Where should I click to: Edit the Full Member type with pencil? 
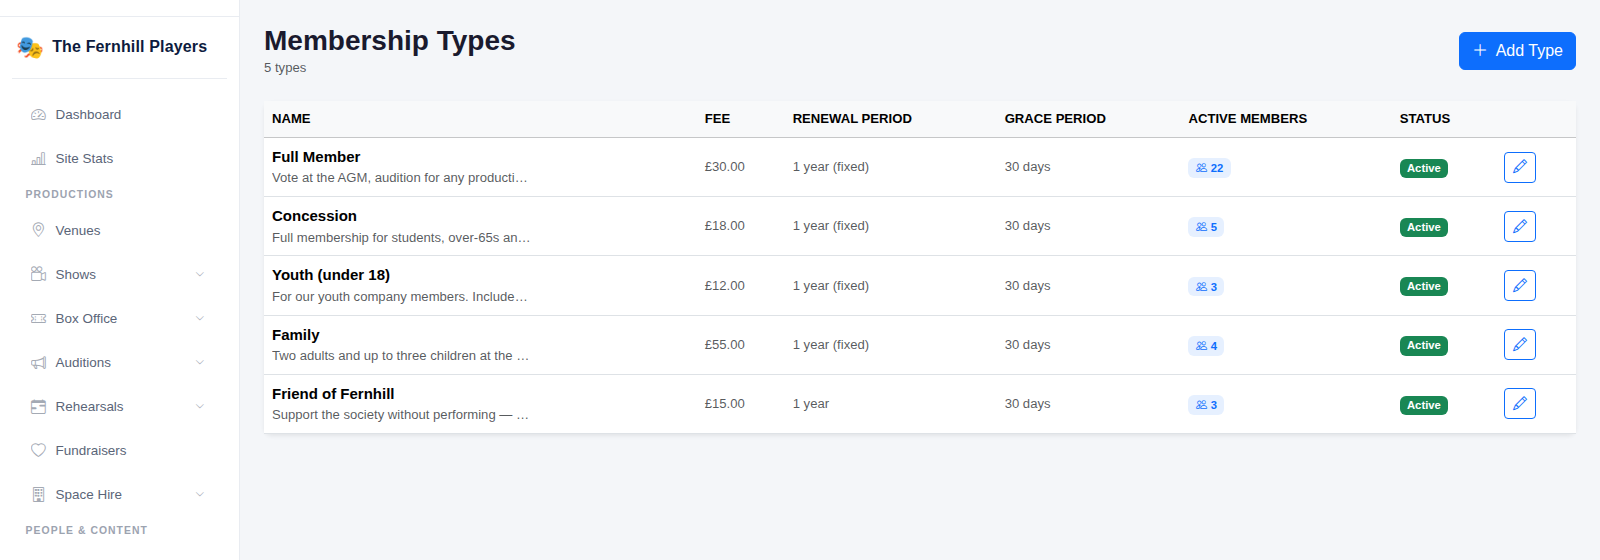pos(1519,167)
